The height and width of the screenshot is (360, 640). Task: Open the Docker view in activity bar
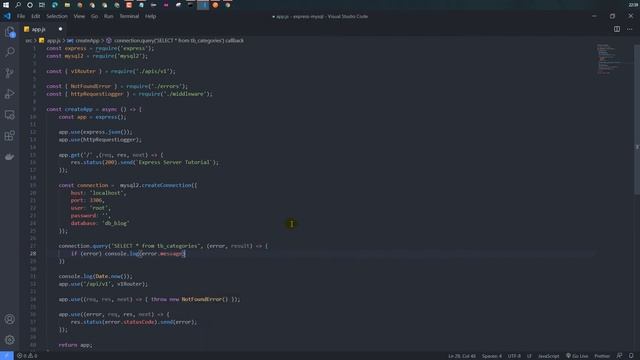coord(10,157)
